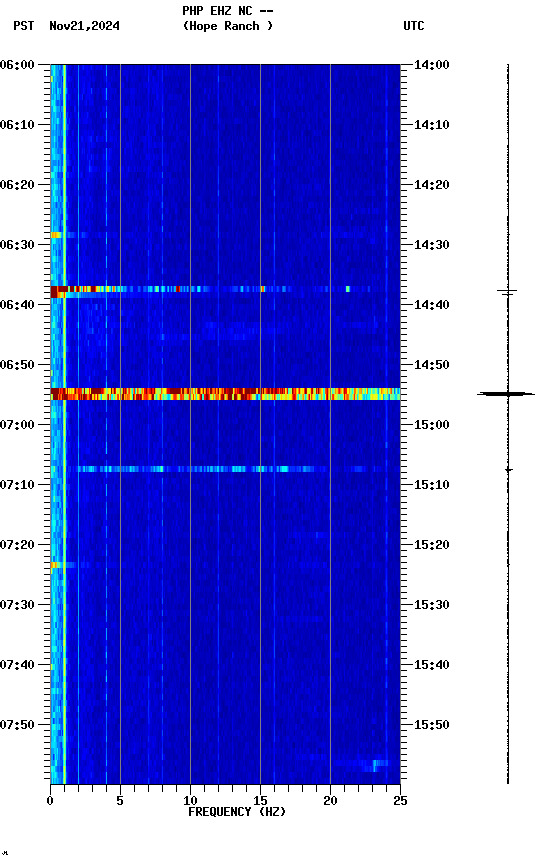The width and height of the screenshot is (552, 864).
Task: Click the 15:40 UTC time label
Action: tap(432, 665)
